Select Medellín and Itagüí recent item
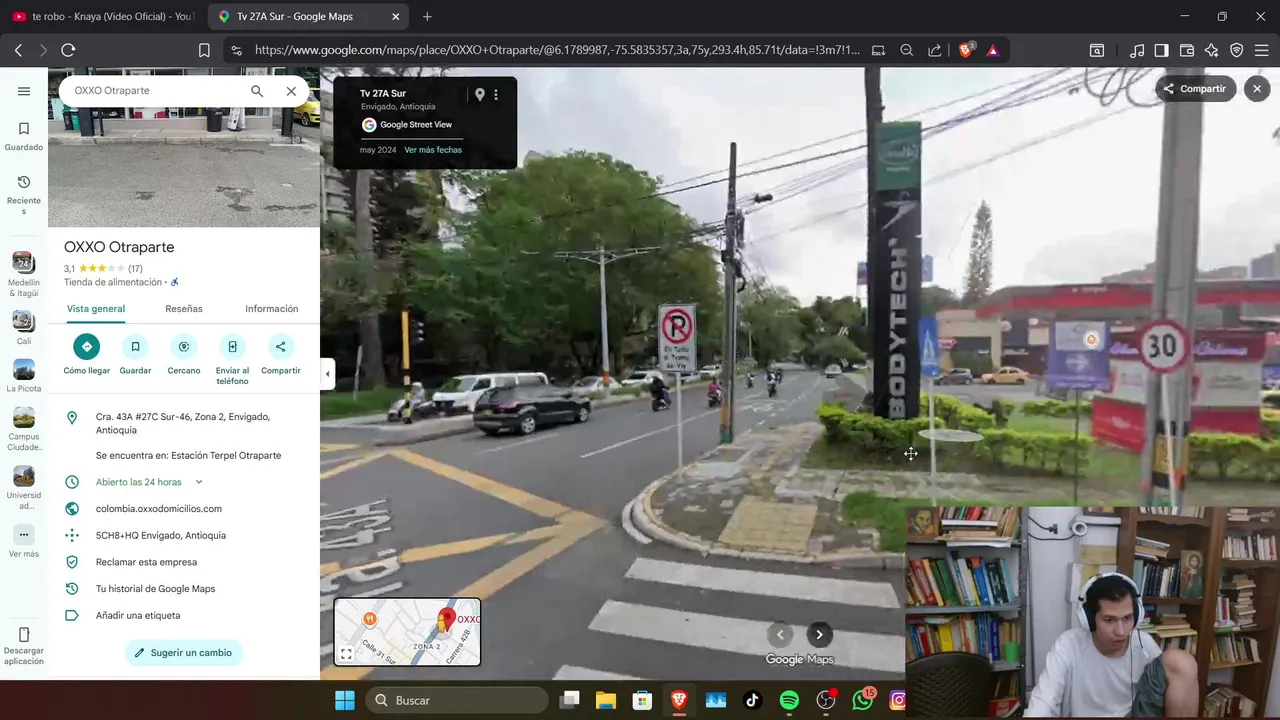The width and height of the screenshot is (1280, 720). click(24, 275)
